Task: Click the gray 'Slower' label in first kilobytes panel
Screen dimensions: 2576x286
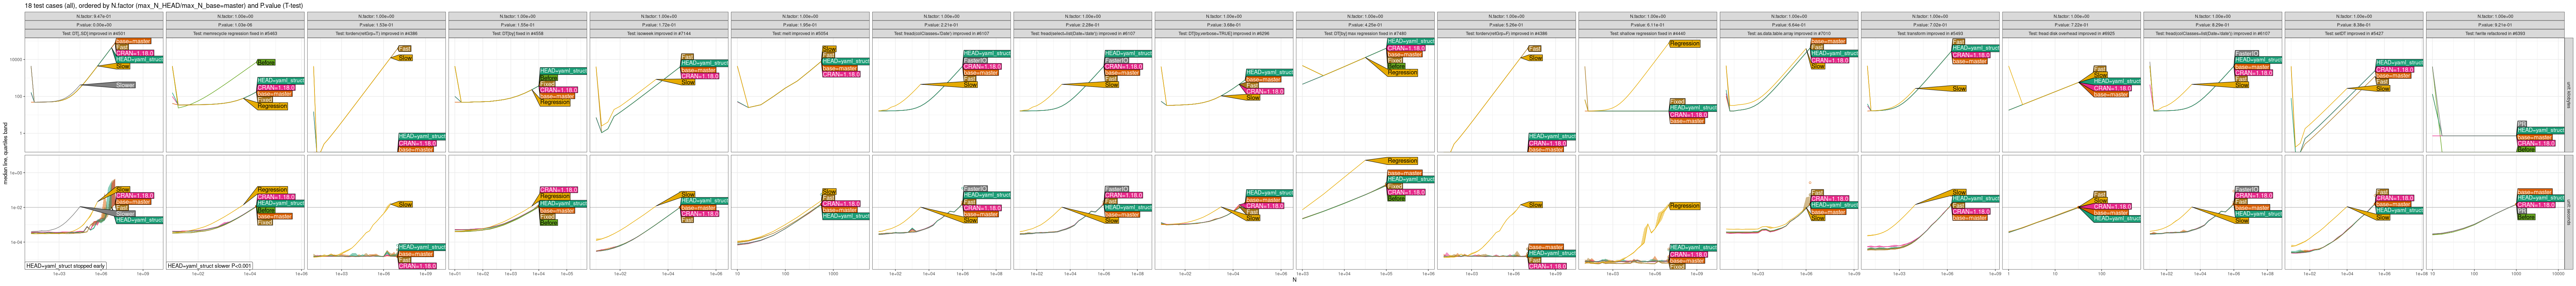Action: coord(125,85)
